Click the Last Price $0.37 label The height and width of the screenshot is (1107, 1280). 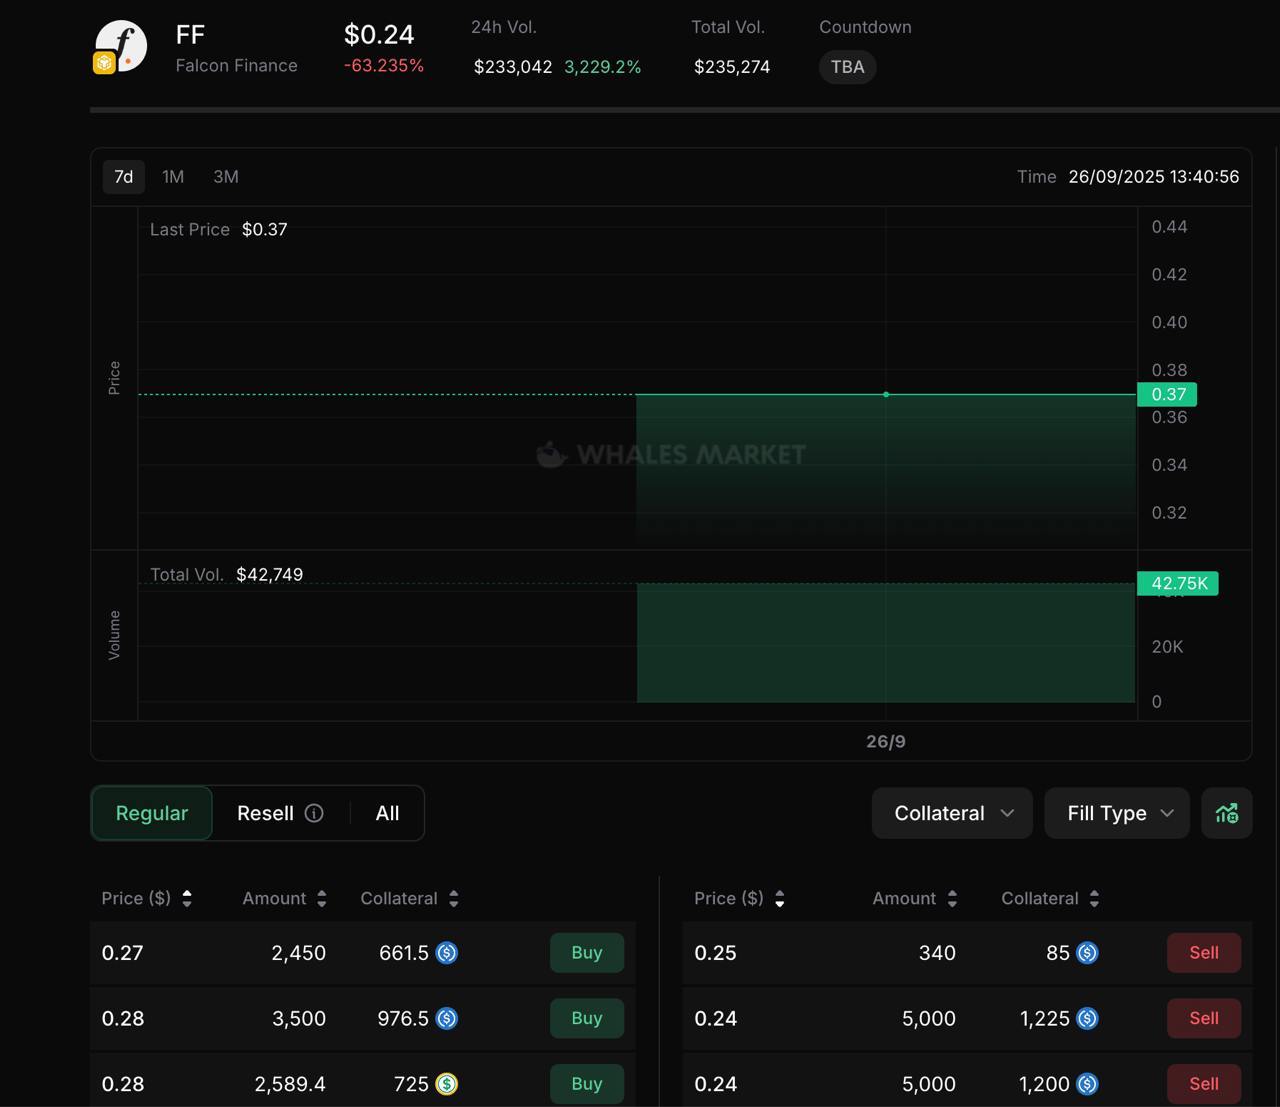point(219,229)
